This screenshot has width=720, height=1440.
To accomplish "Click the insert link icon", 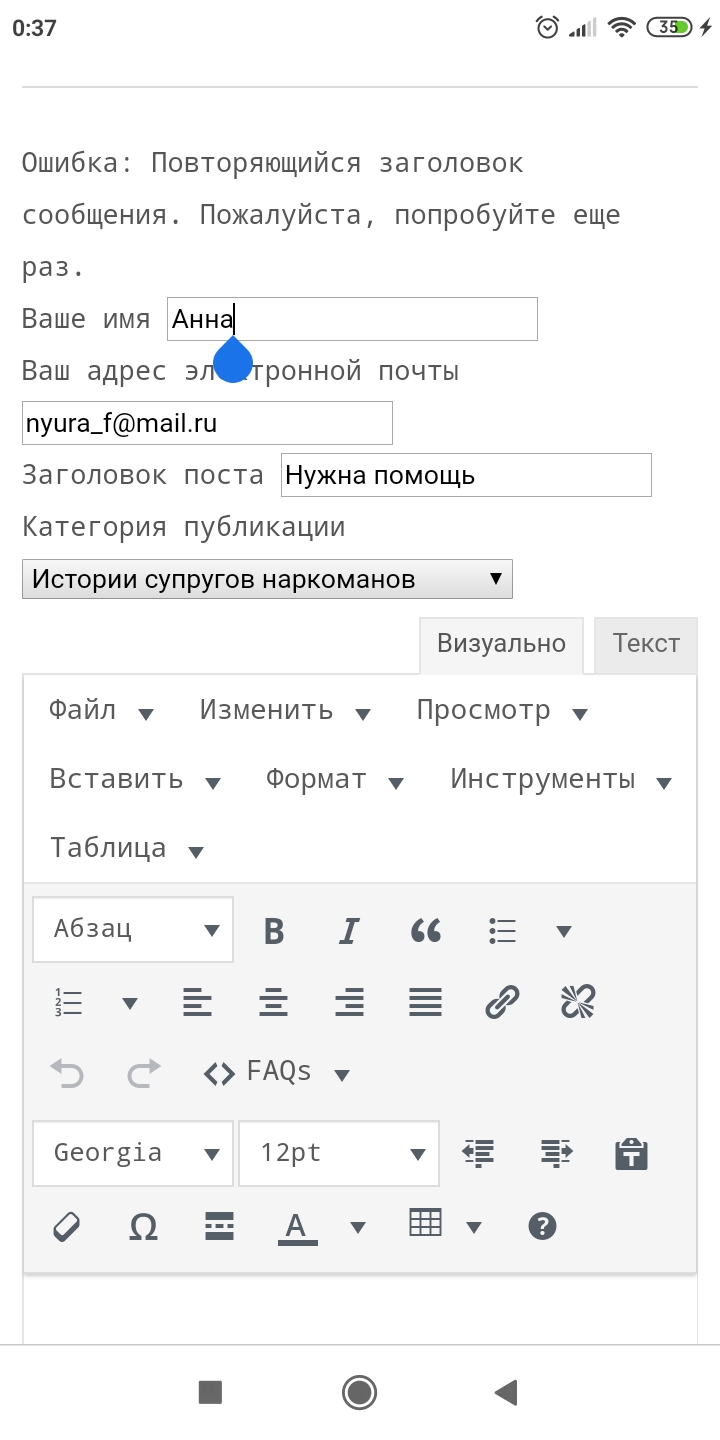I will coord(502,1001).
